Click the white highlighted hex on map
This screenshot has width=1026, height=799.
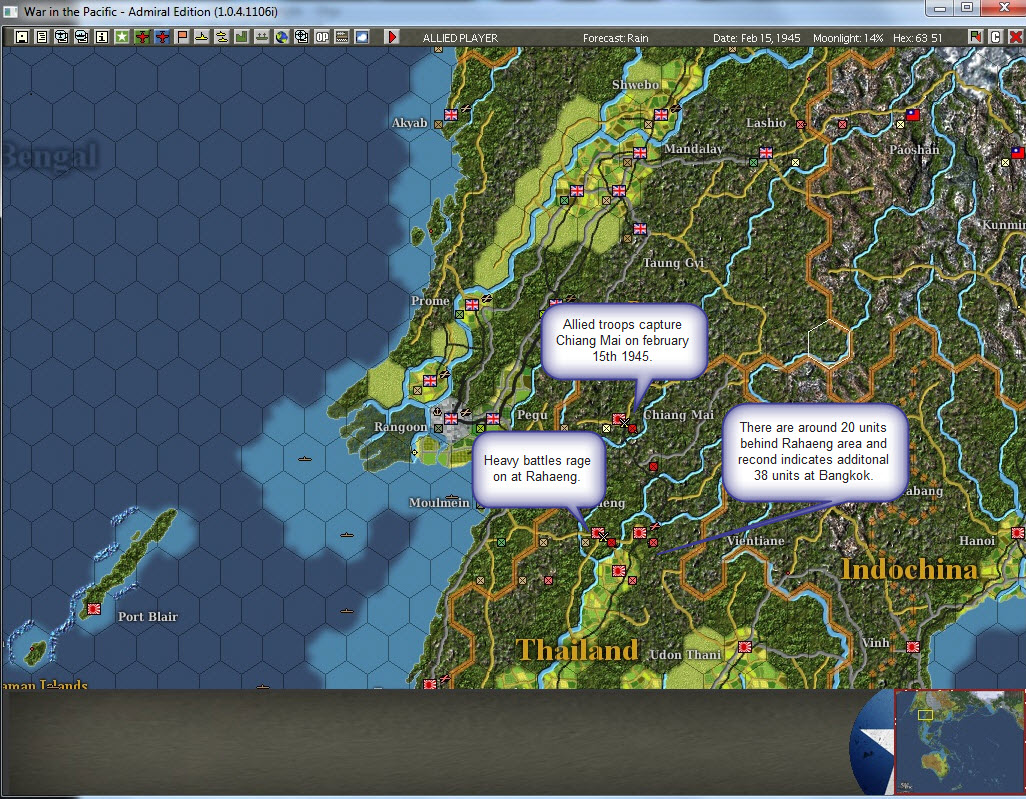pyautogui.click(x=828, y=342)
